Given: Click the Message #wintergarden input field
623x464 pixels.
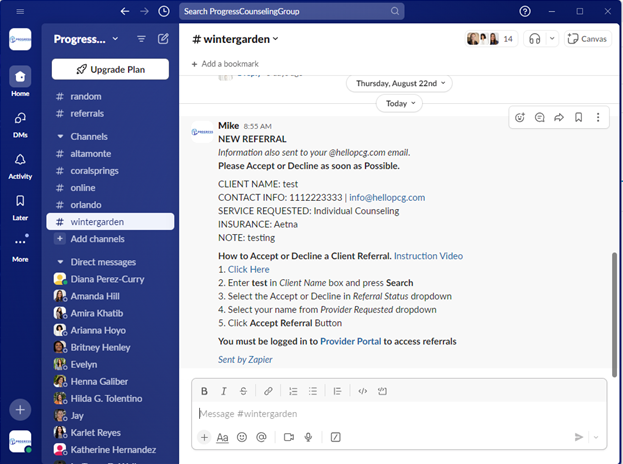Looking at the screenshot, I should pyautogui.click(x=380, y=413).
